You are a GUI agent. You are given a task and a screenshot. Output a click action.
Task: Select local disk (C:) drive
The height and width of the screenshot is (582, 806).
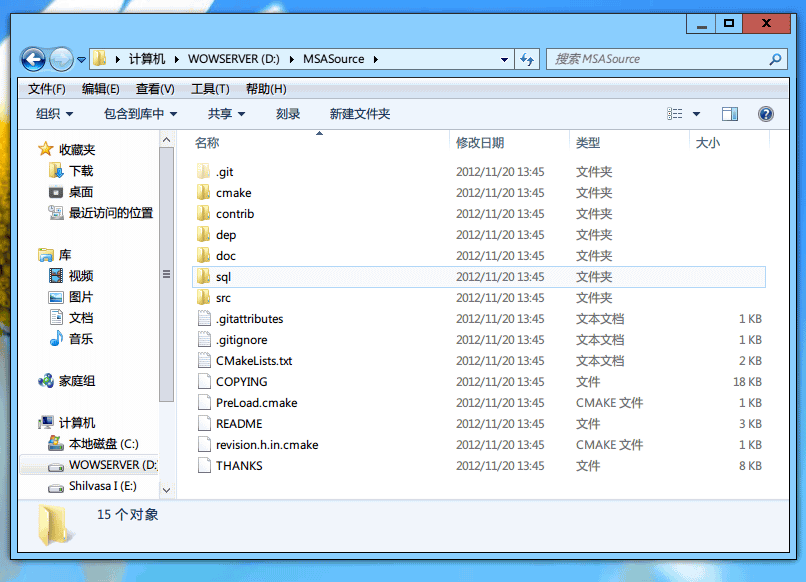[x=103, y=444]
